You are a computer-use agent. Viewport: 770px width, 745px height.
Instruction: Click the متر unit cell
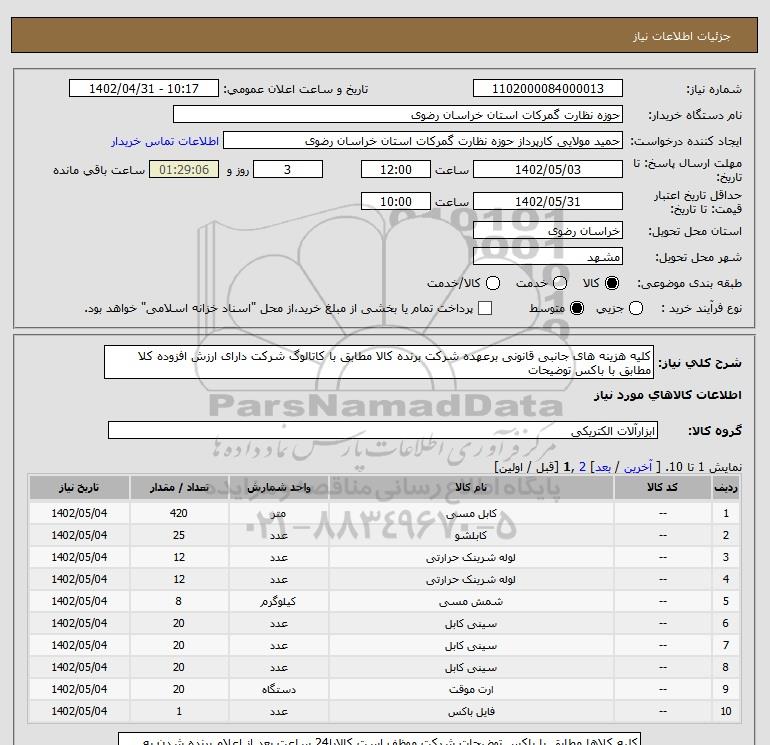point(278,514)
